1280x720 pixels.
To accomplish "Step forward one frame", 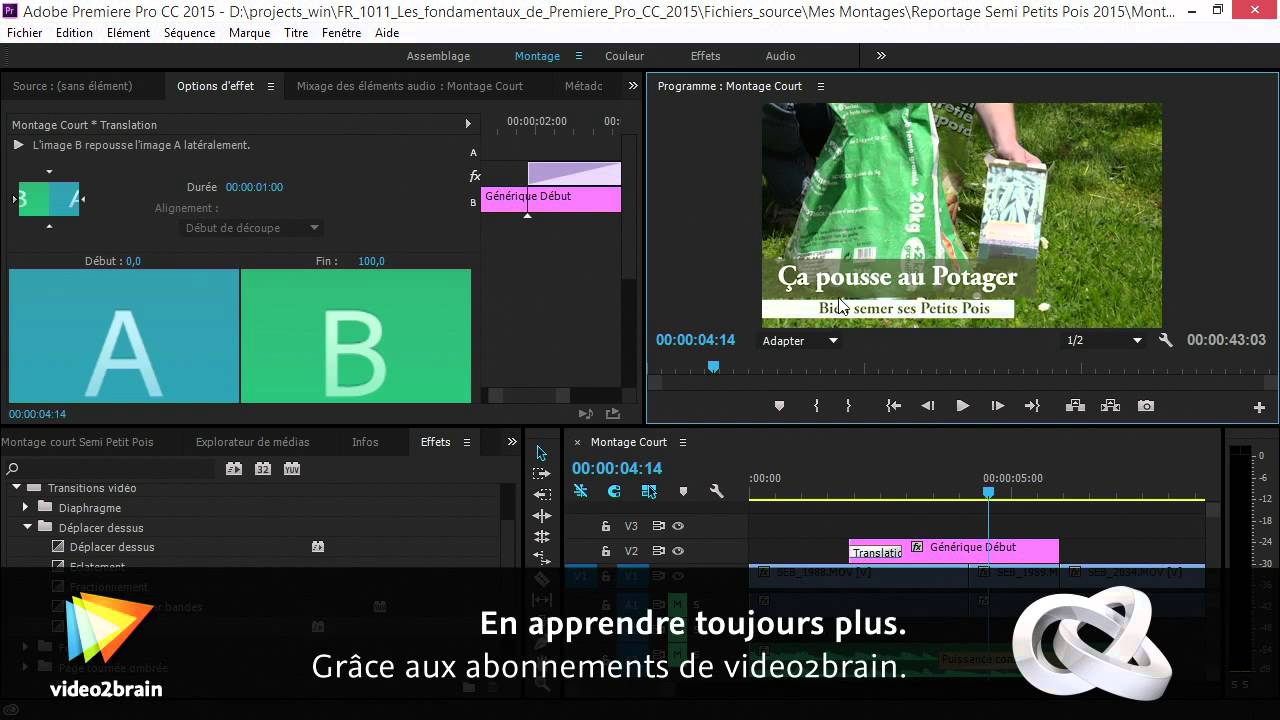I will pyautogui.click(x=997, y=406).
